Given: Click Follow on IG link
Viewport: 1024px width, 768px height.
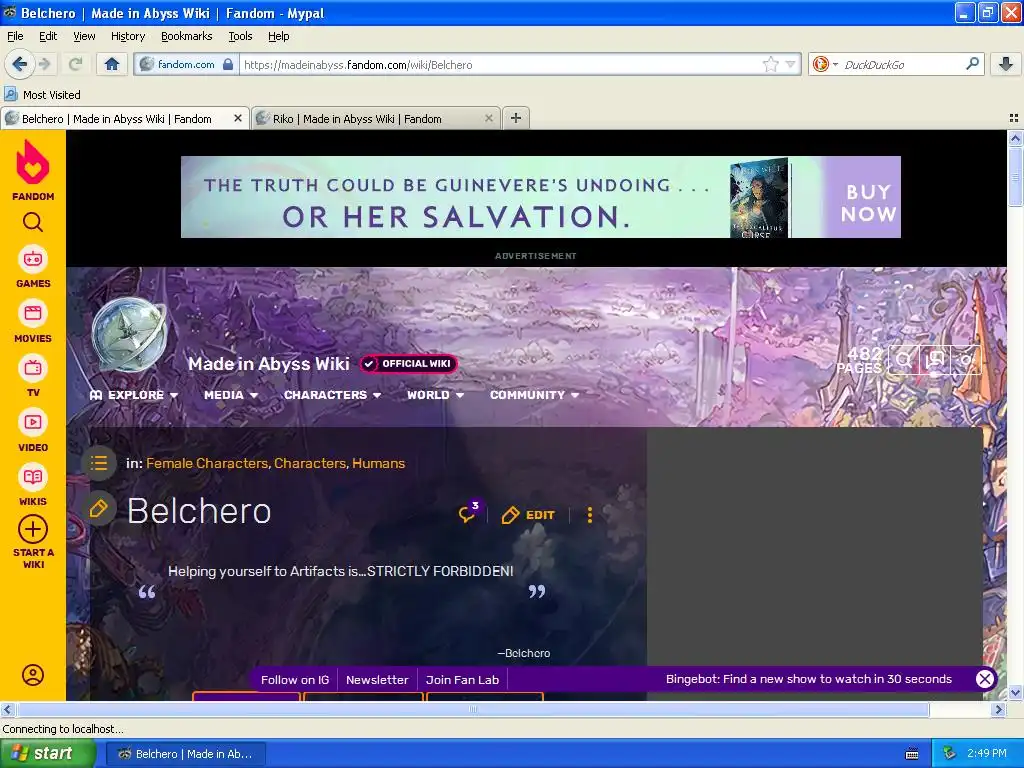Looking at the screenshot, I should (295, 680).
